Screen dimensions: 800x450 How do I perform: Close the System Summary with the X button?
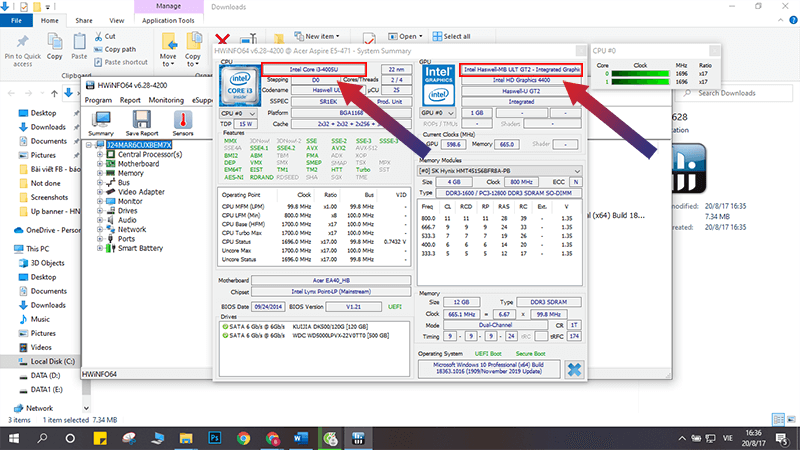tap(574, 369)
